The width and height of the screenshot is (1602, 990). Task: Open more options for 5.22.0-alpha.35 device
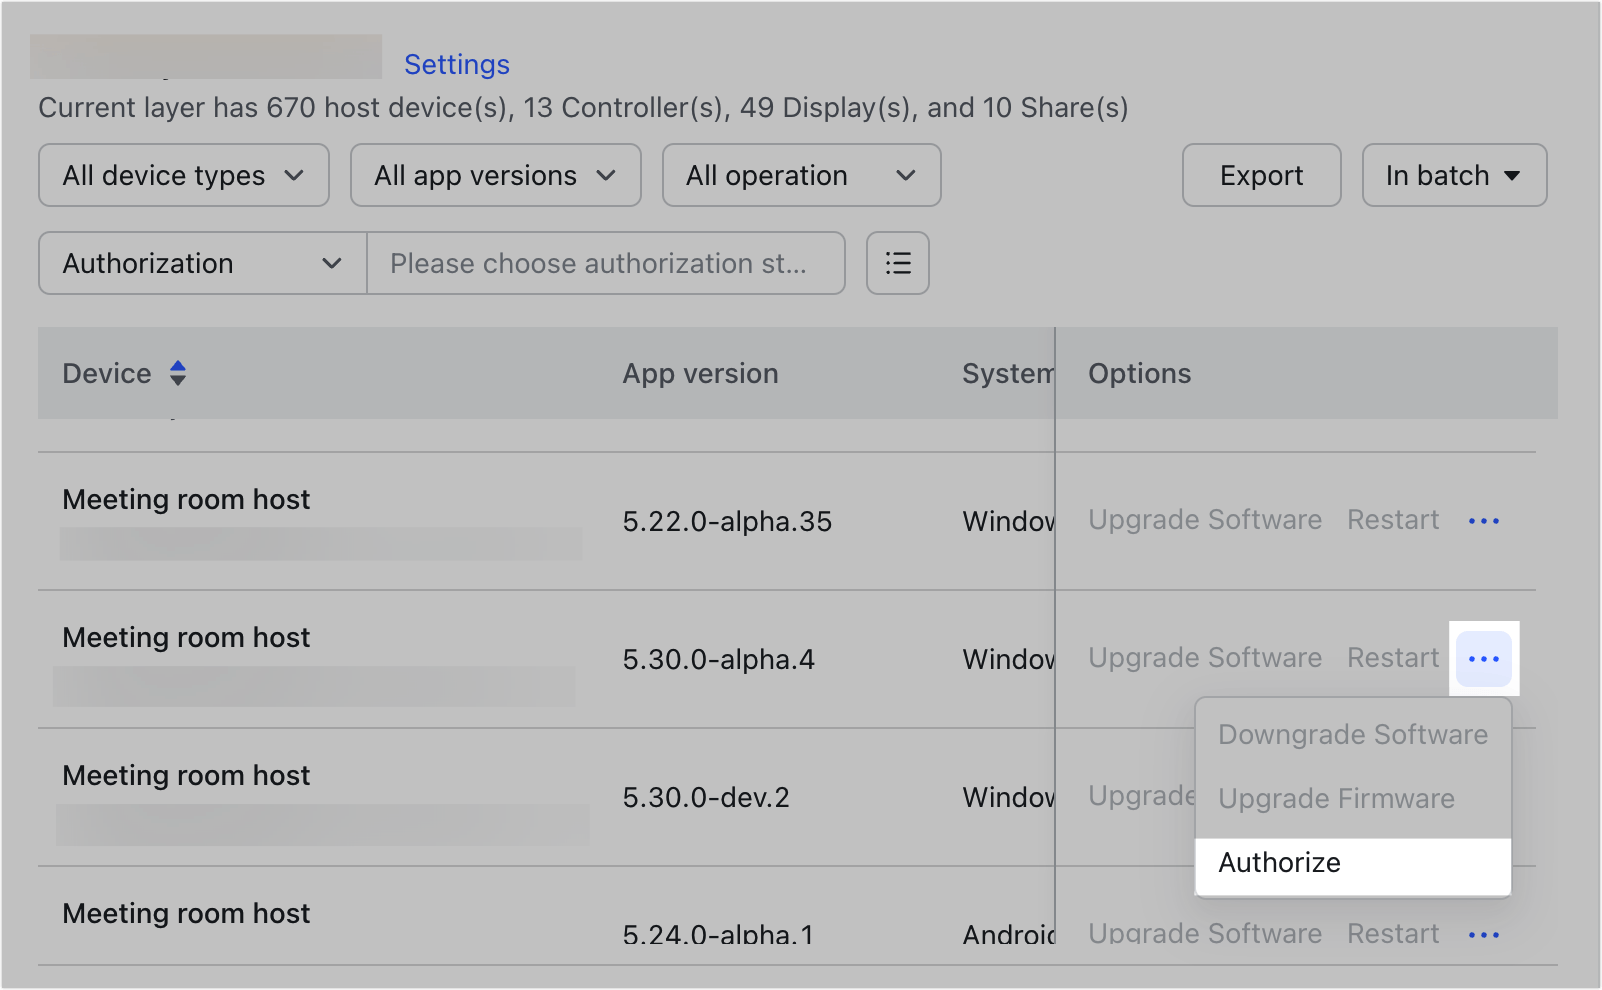pos(1483,521)
